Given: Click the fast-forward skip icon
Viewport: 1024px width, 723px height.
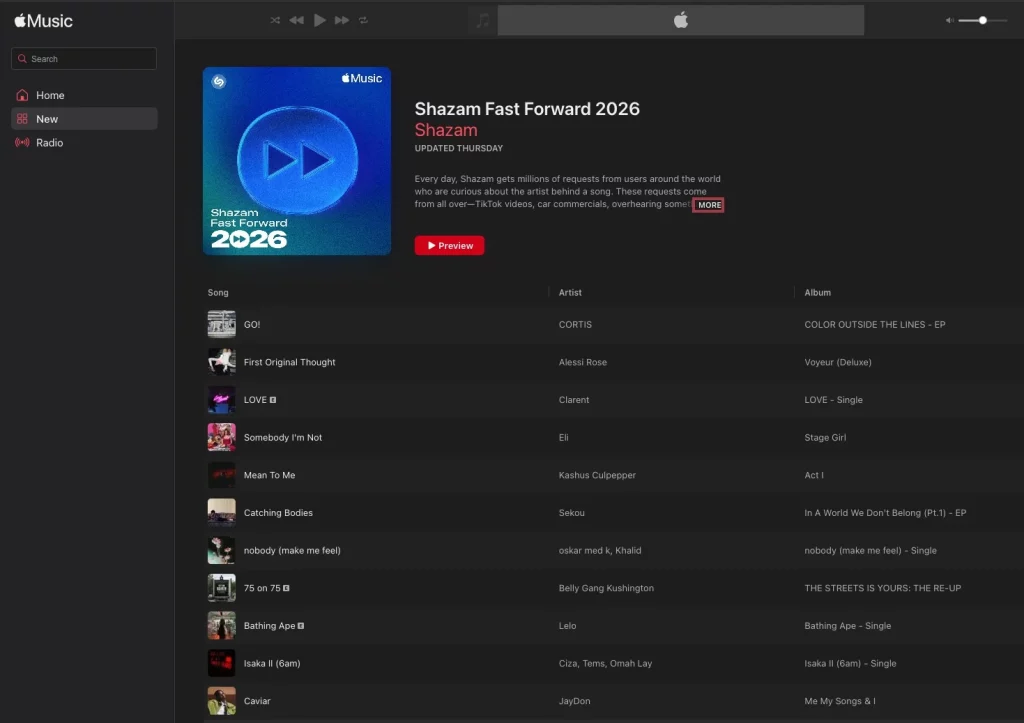Looking at the screenshot, I should [x=341, y=19].
